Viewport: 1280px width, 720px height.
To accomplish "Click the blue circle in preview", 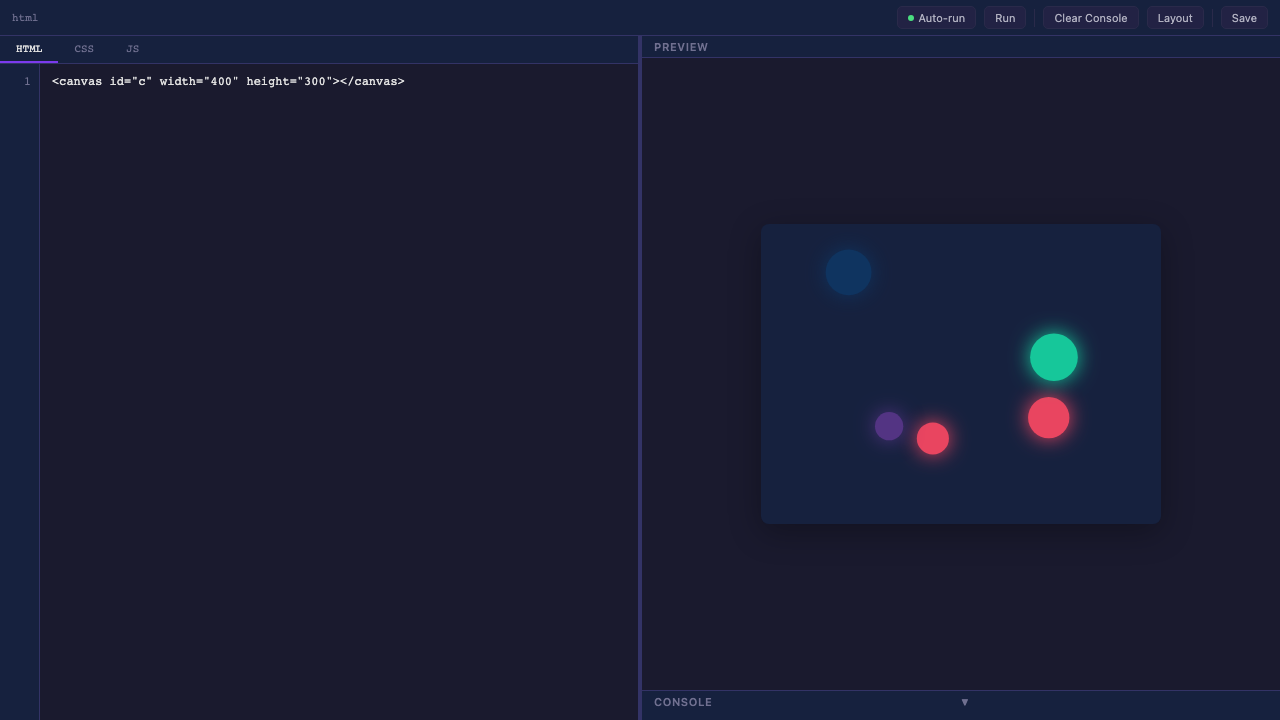I will tap(848, 272).
